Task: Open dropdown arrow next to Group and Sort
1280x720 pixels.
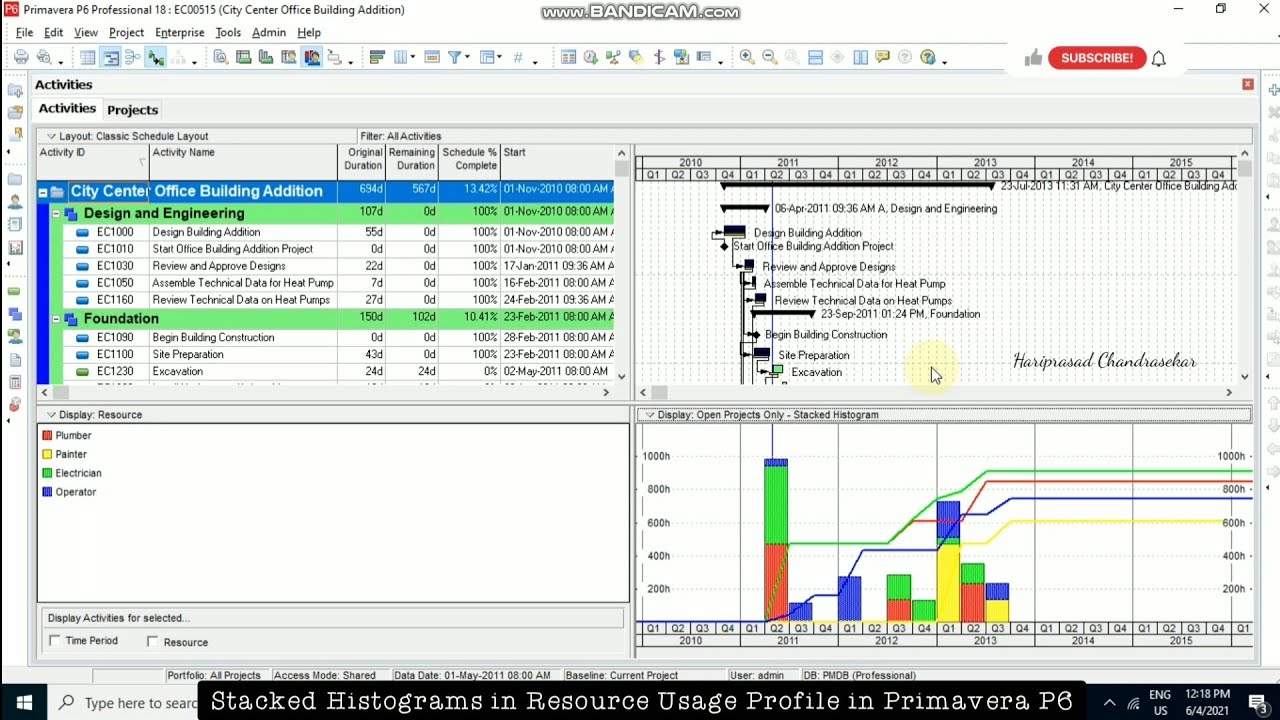Action: click(x=499, y=57)
